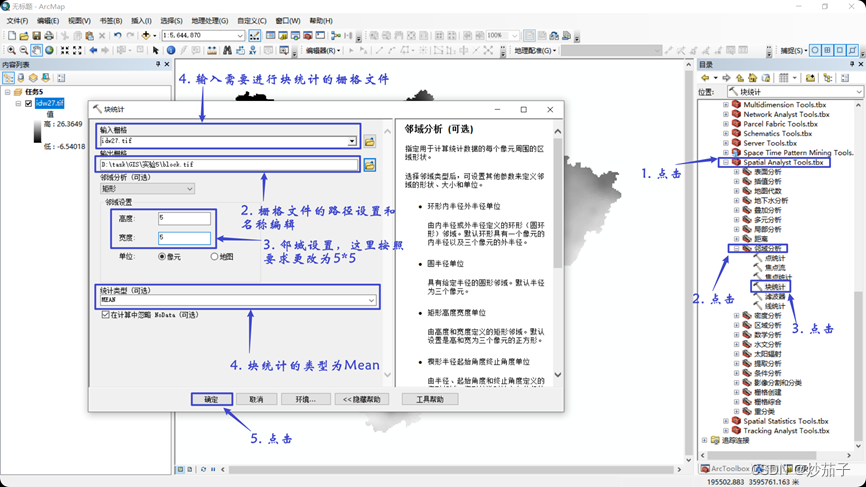Toggle the ignore NoData in calculations checkbox
The width and height of the screenshot is (866, 487).
(105, 315)
